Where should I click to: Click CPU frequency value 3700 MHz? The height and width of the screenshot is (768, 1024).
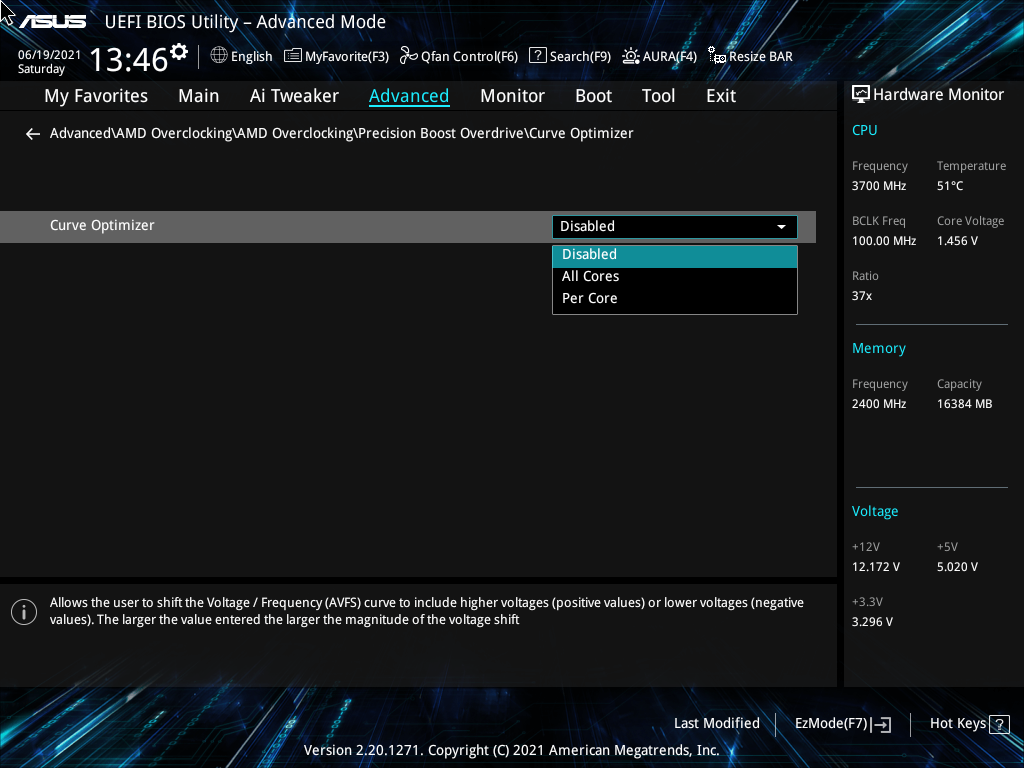[878, 186]
